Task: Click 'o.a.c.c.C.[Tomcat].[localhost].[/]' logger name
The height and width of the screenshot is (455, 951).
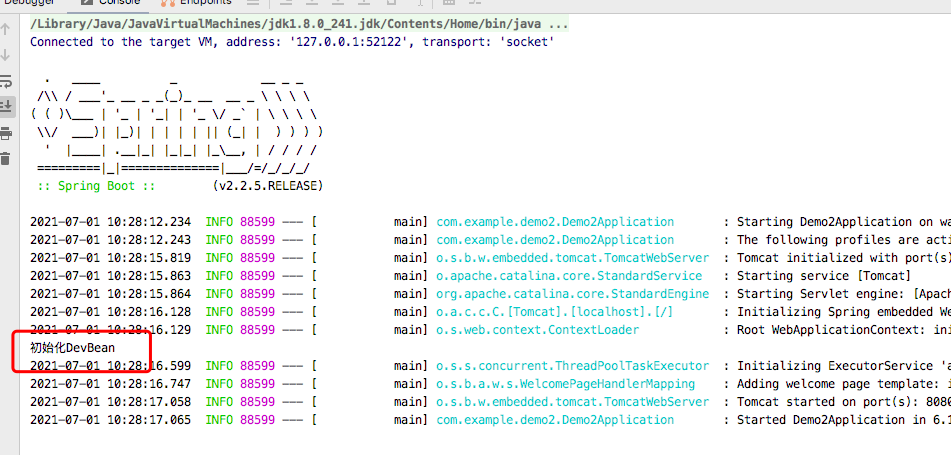Action: tap(554, 312)
